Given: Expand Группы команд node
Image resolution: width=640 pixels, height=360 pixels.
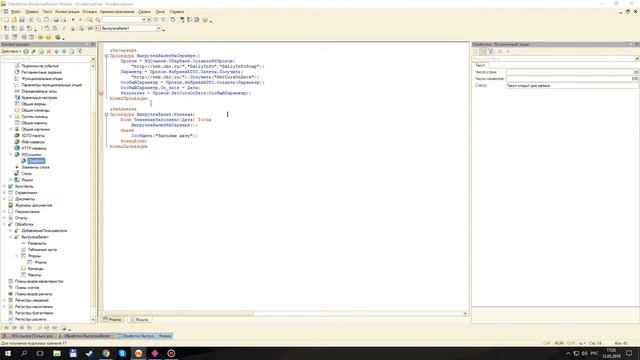Looking at the screenshot, I should 11,117.
